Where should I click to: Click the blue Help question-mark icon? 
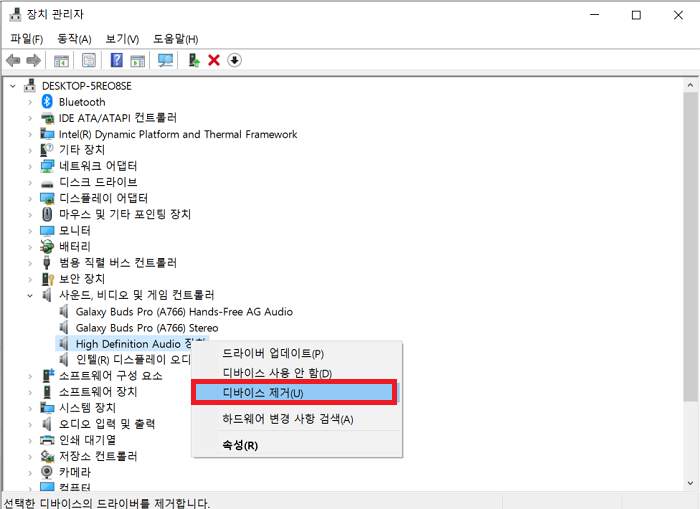pyautogui.click(x=117, y=60)
